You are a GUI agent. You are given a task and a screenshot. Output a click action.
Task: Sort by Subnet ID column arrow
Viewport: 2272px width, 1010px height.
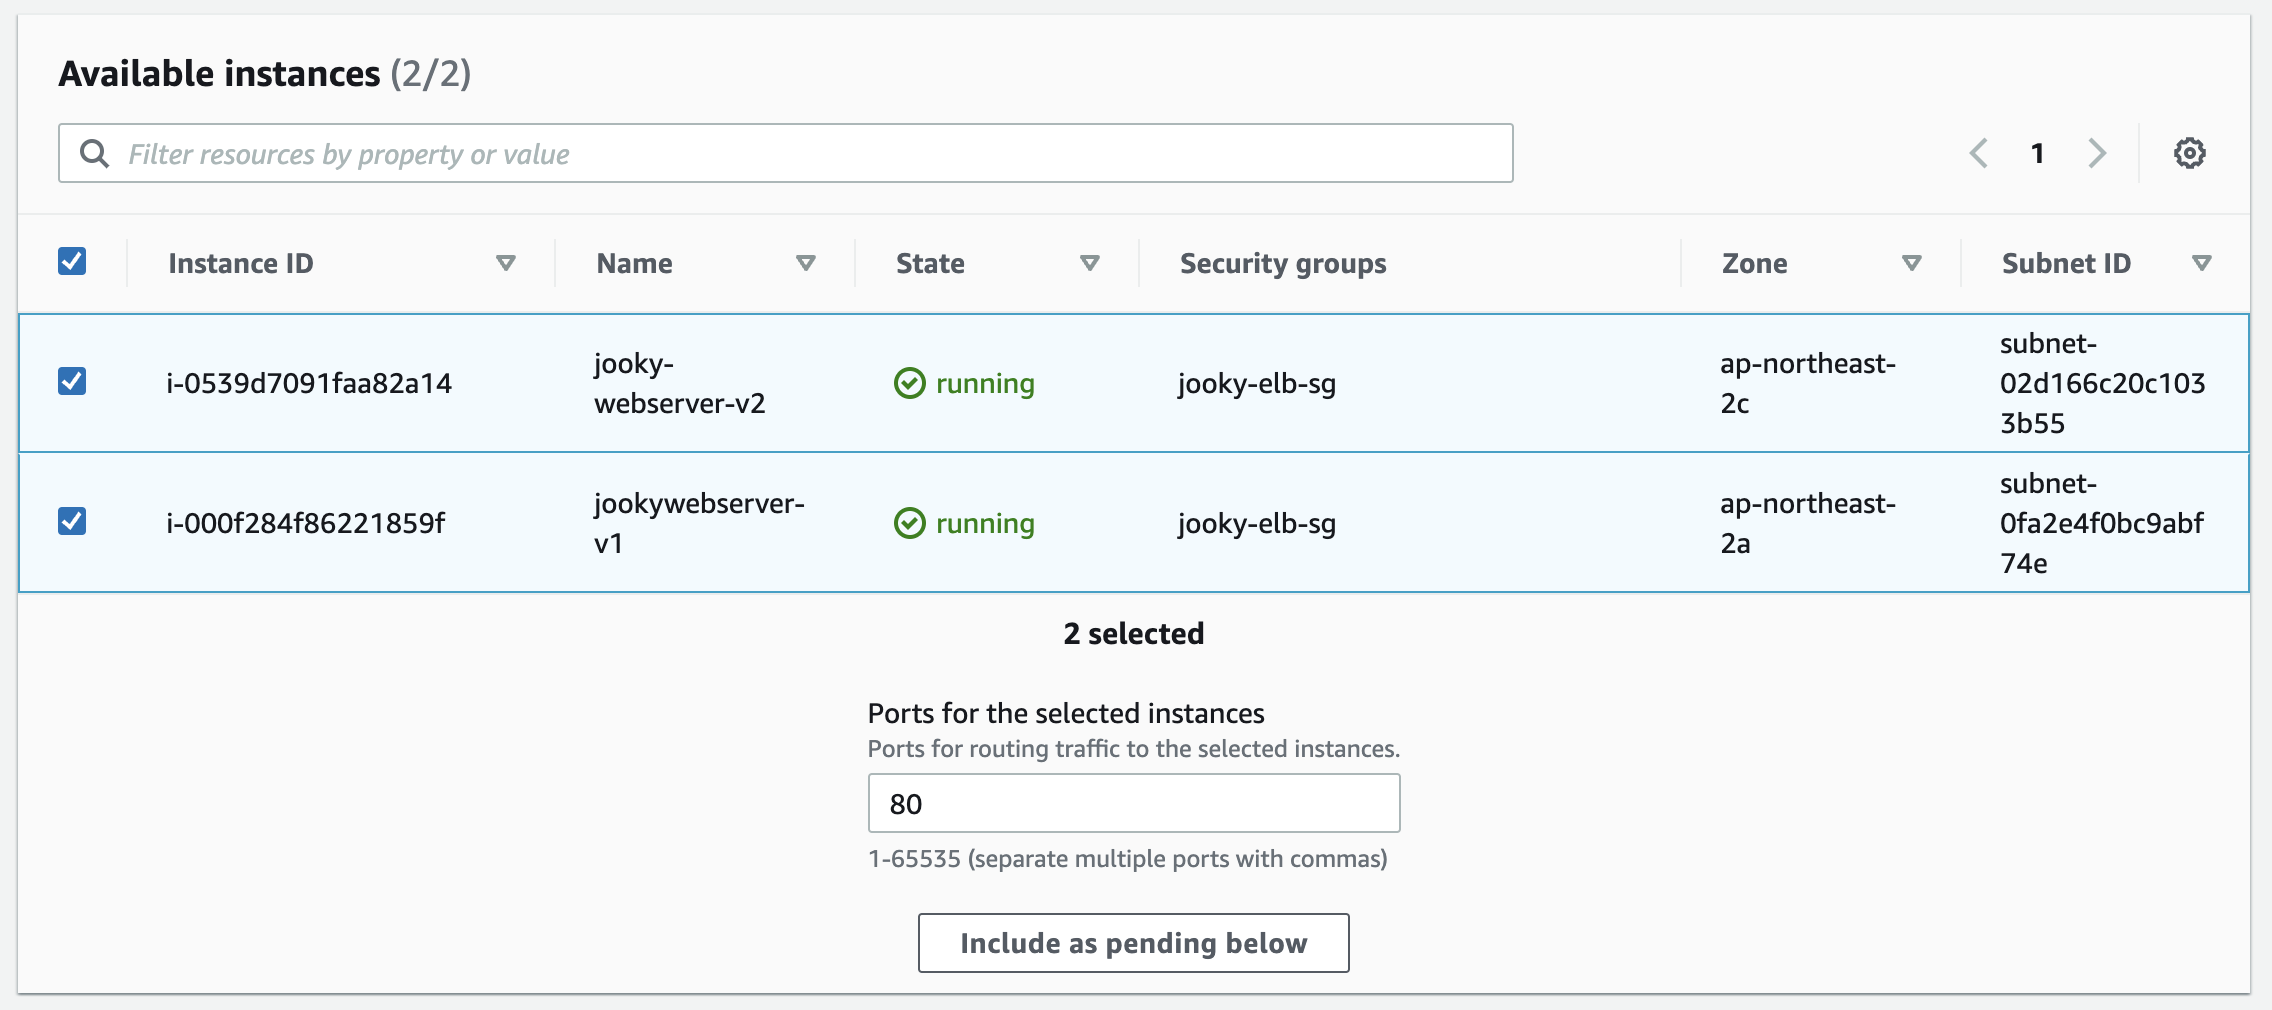(x=2201, y=263)
